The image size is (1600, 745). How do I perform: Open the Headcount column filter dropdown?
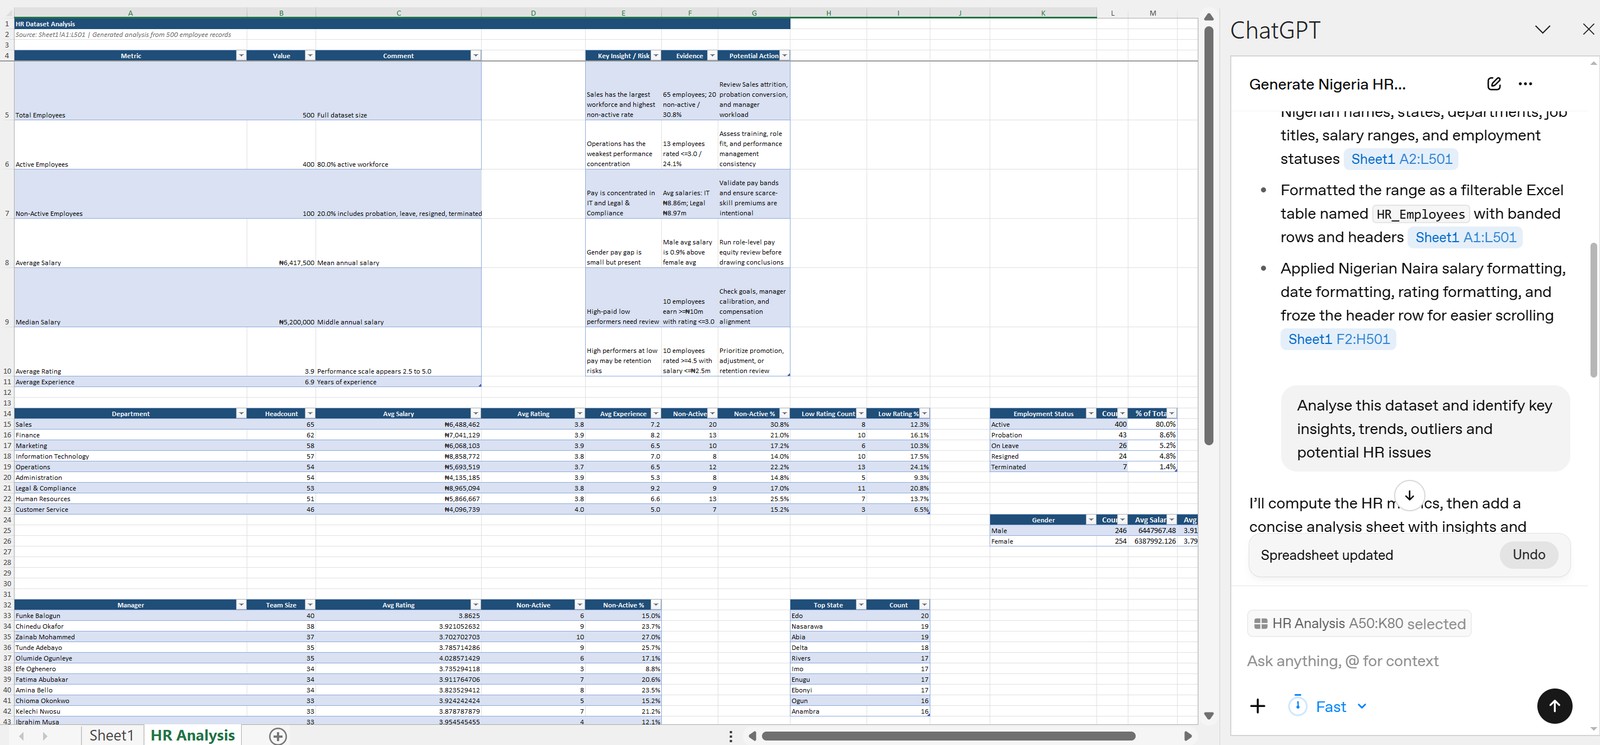pyautogui.click(x=310, y=413)
